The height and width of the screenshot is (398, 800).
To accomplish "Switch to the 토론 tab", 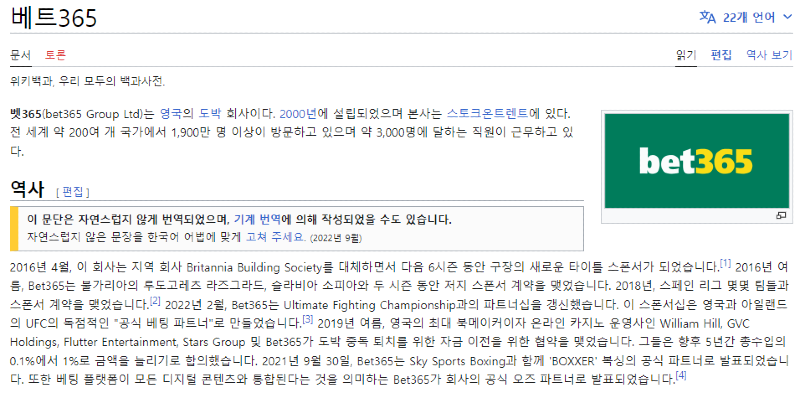I will click(55, 55).
